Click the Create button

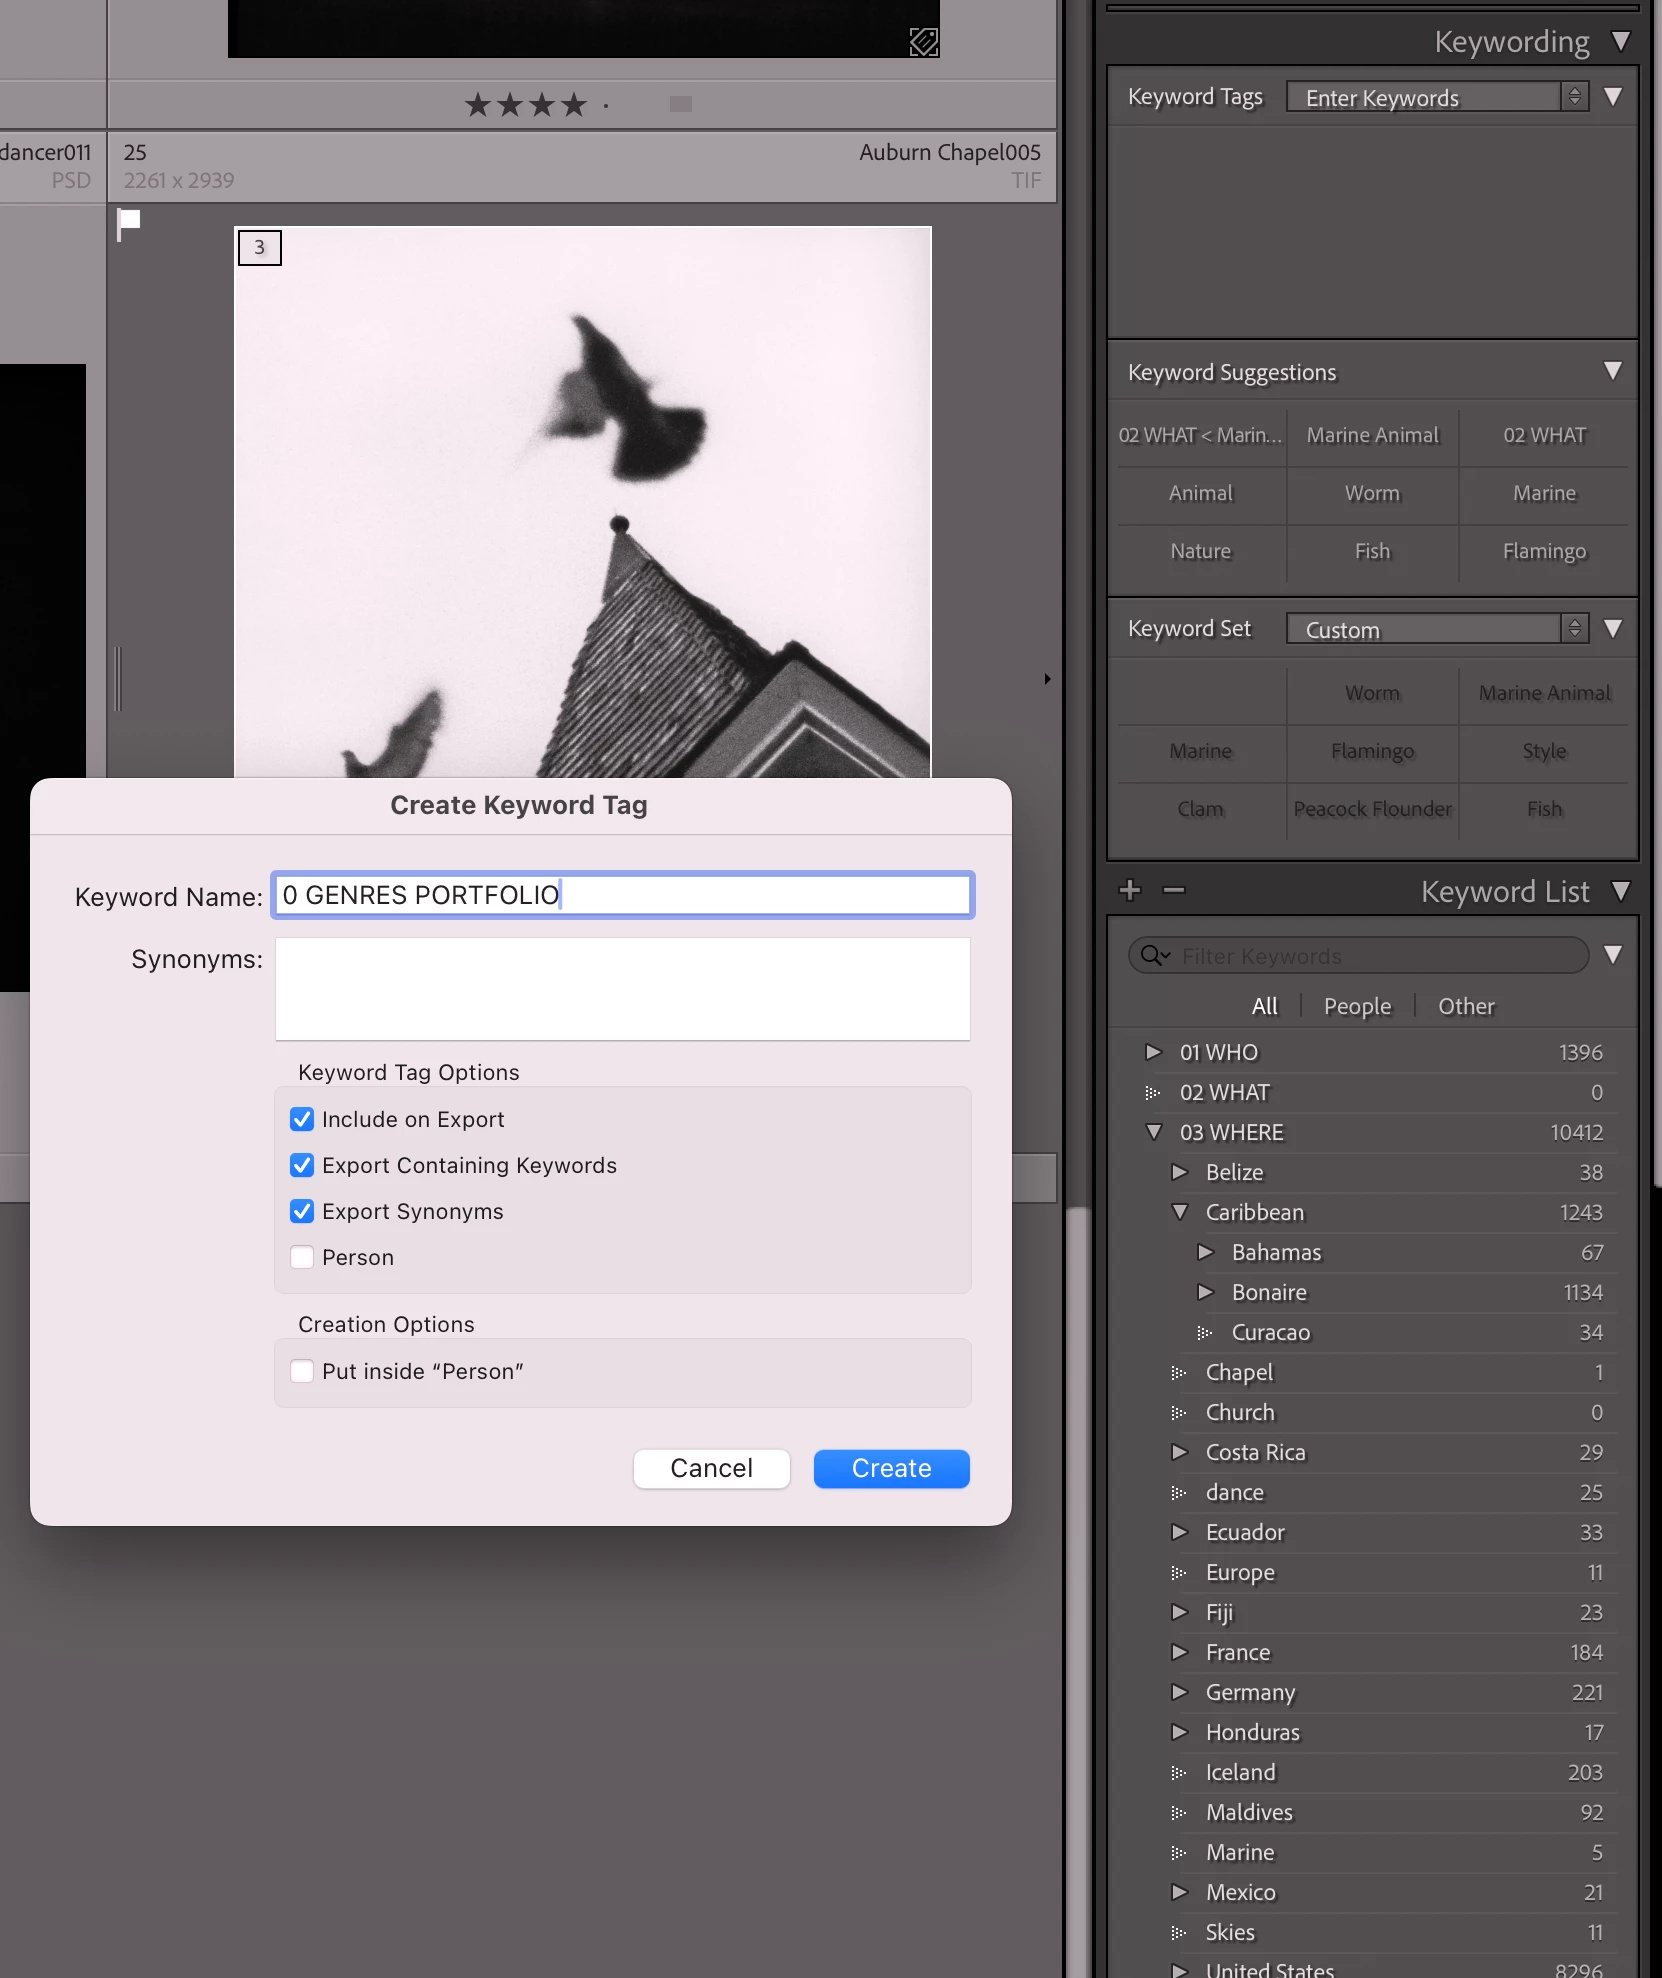tap(891, 1468)
